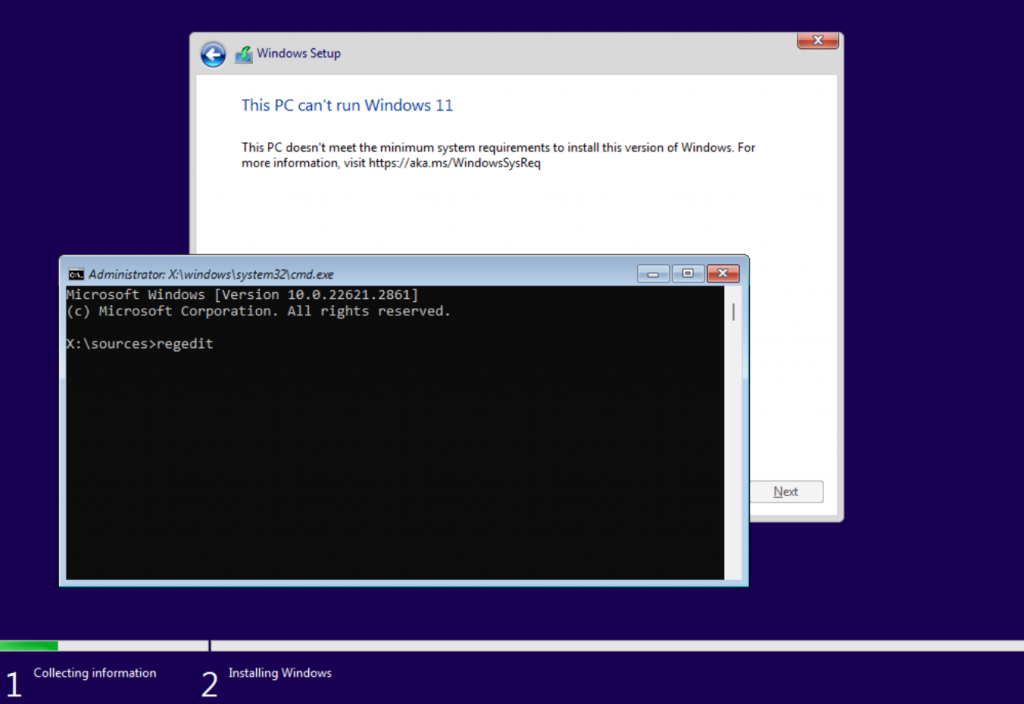Close the Administrator cmd.exe window
Image resolution: width=1024 pixels, height=704 pixels.
click(x=723, y=273)
